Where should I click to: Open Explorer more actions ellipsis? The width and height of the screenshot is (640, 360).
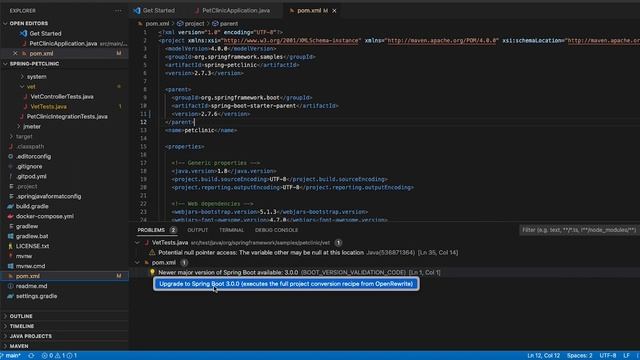(x=118, y=11)
